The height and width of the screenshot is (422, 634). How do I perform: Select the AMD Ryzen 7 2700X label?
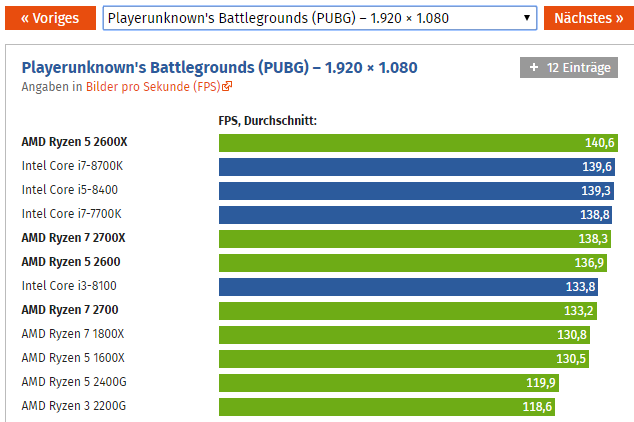click(73, 238)
